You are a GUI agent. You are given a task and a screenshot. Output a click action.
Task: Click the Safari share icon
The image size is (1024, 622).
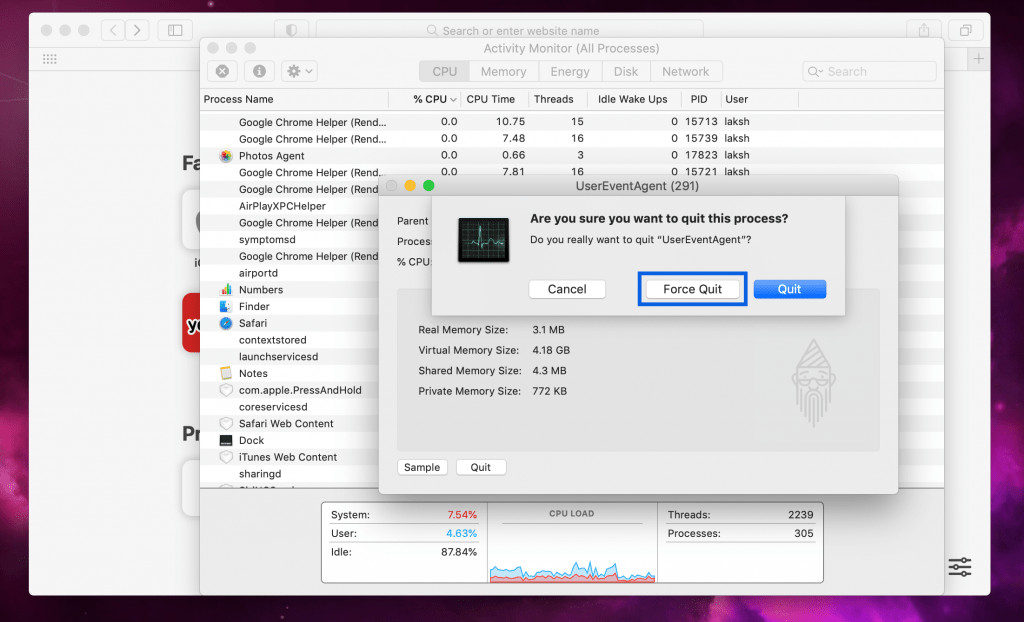point(923,30)
